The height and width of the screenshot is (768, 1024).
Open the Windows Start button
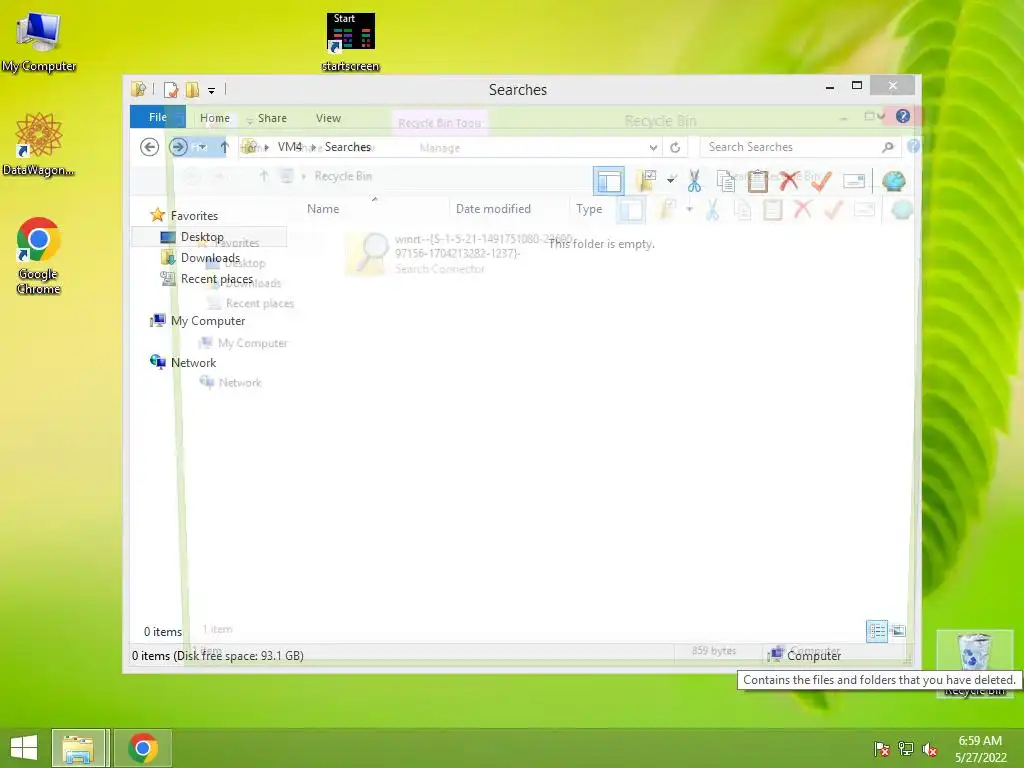24,748
